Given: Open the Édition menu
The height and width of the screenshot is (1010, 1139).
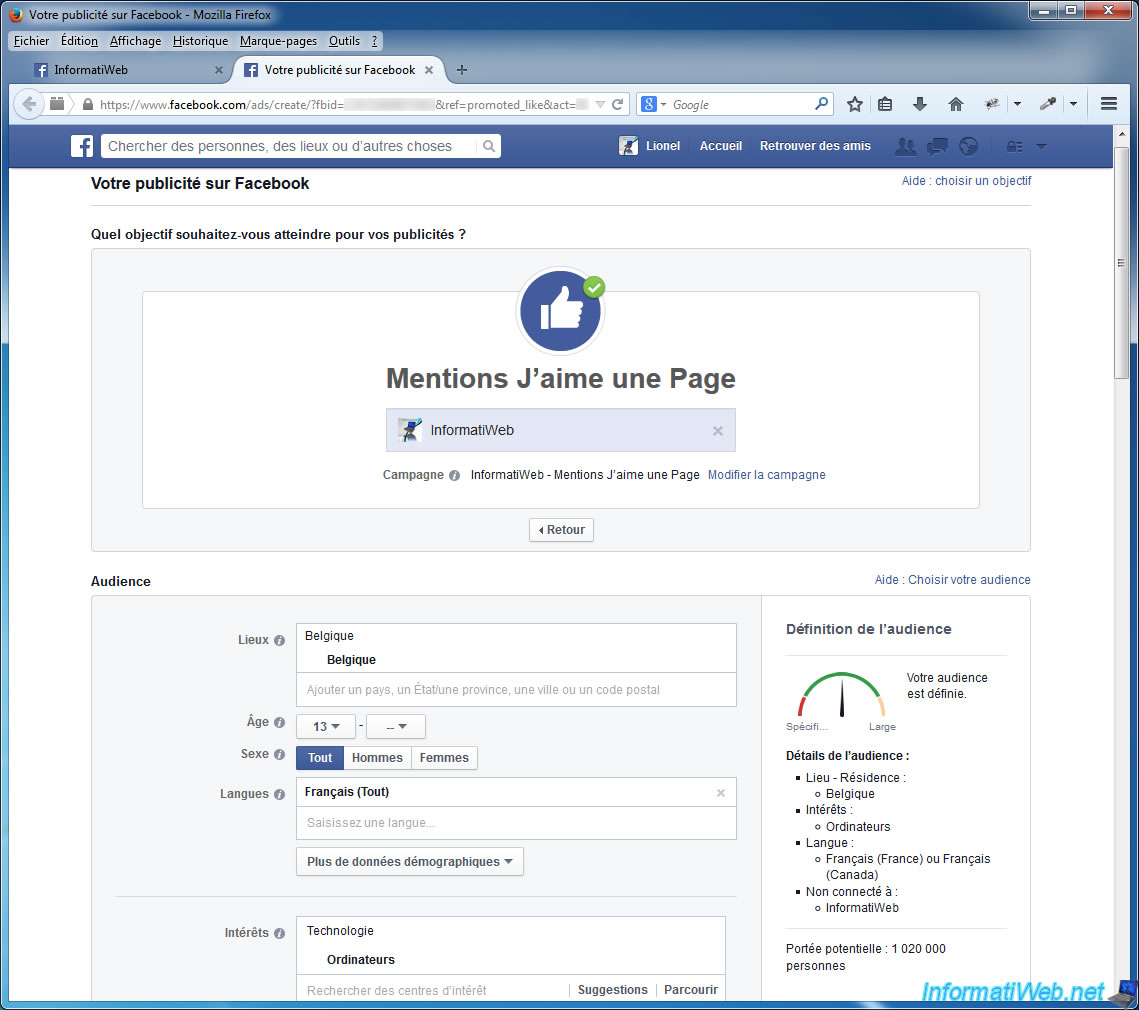Looking at the screenshot, I should [79, 41].
